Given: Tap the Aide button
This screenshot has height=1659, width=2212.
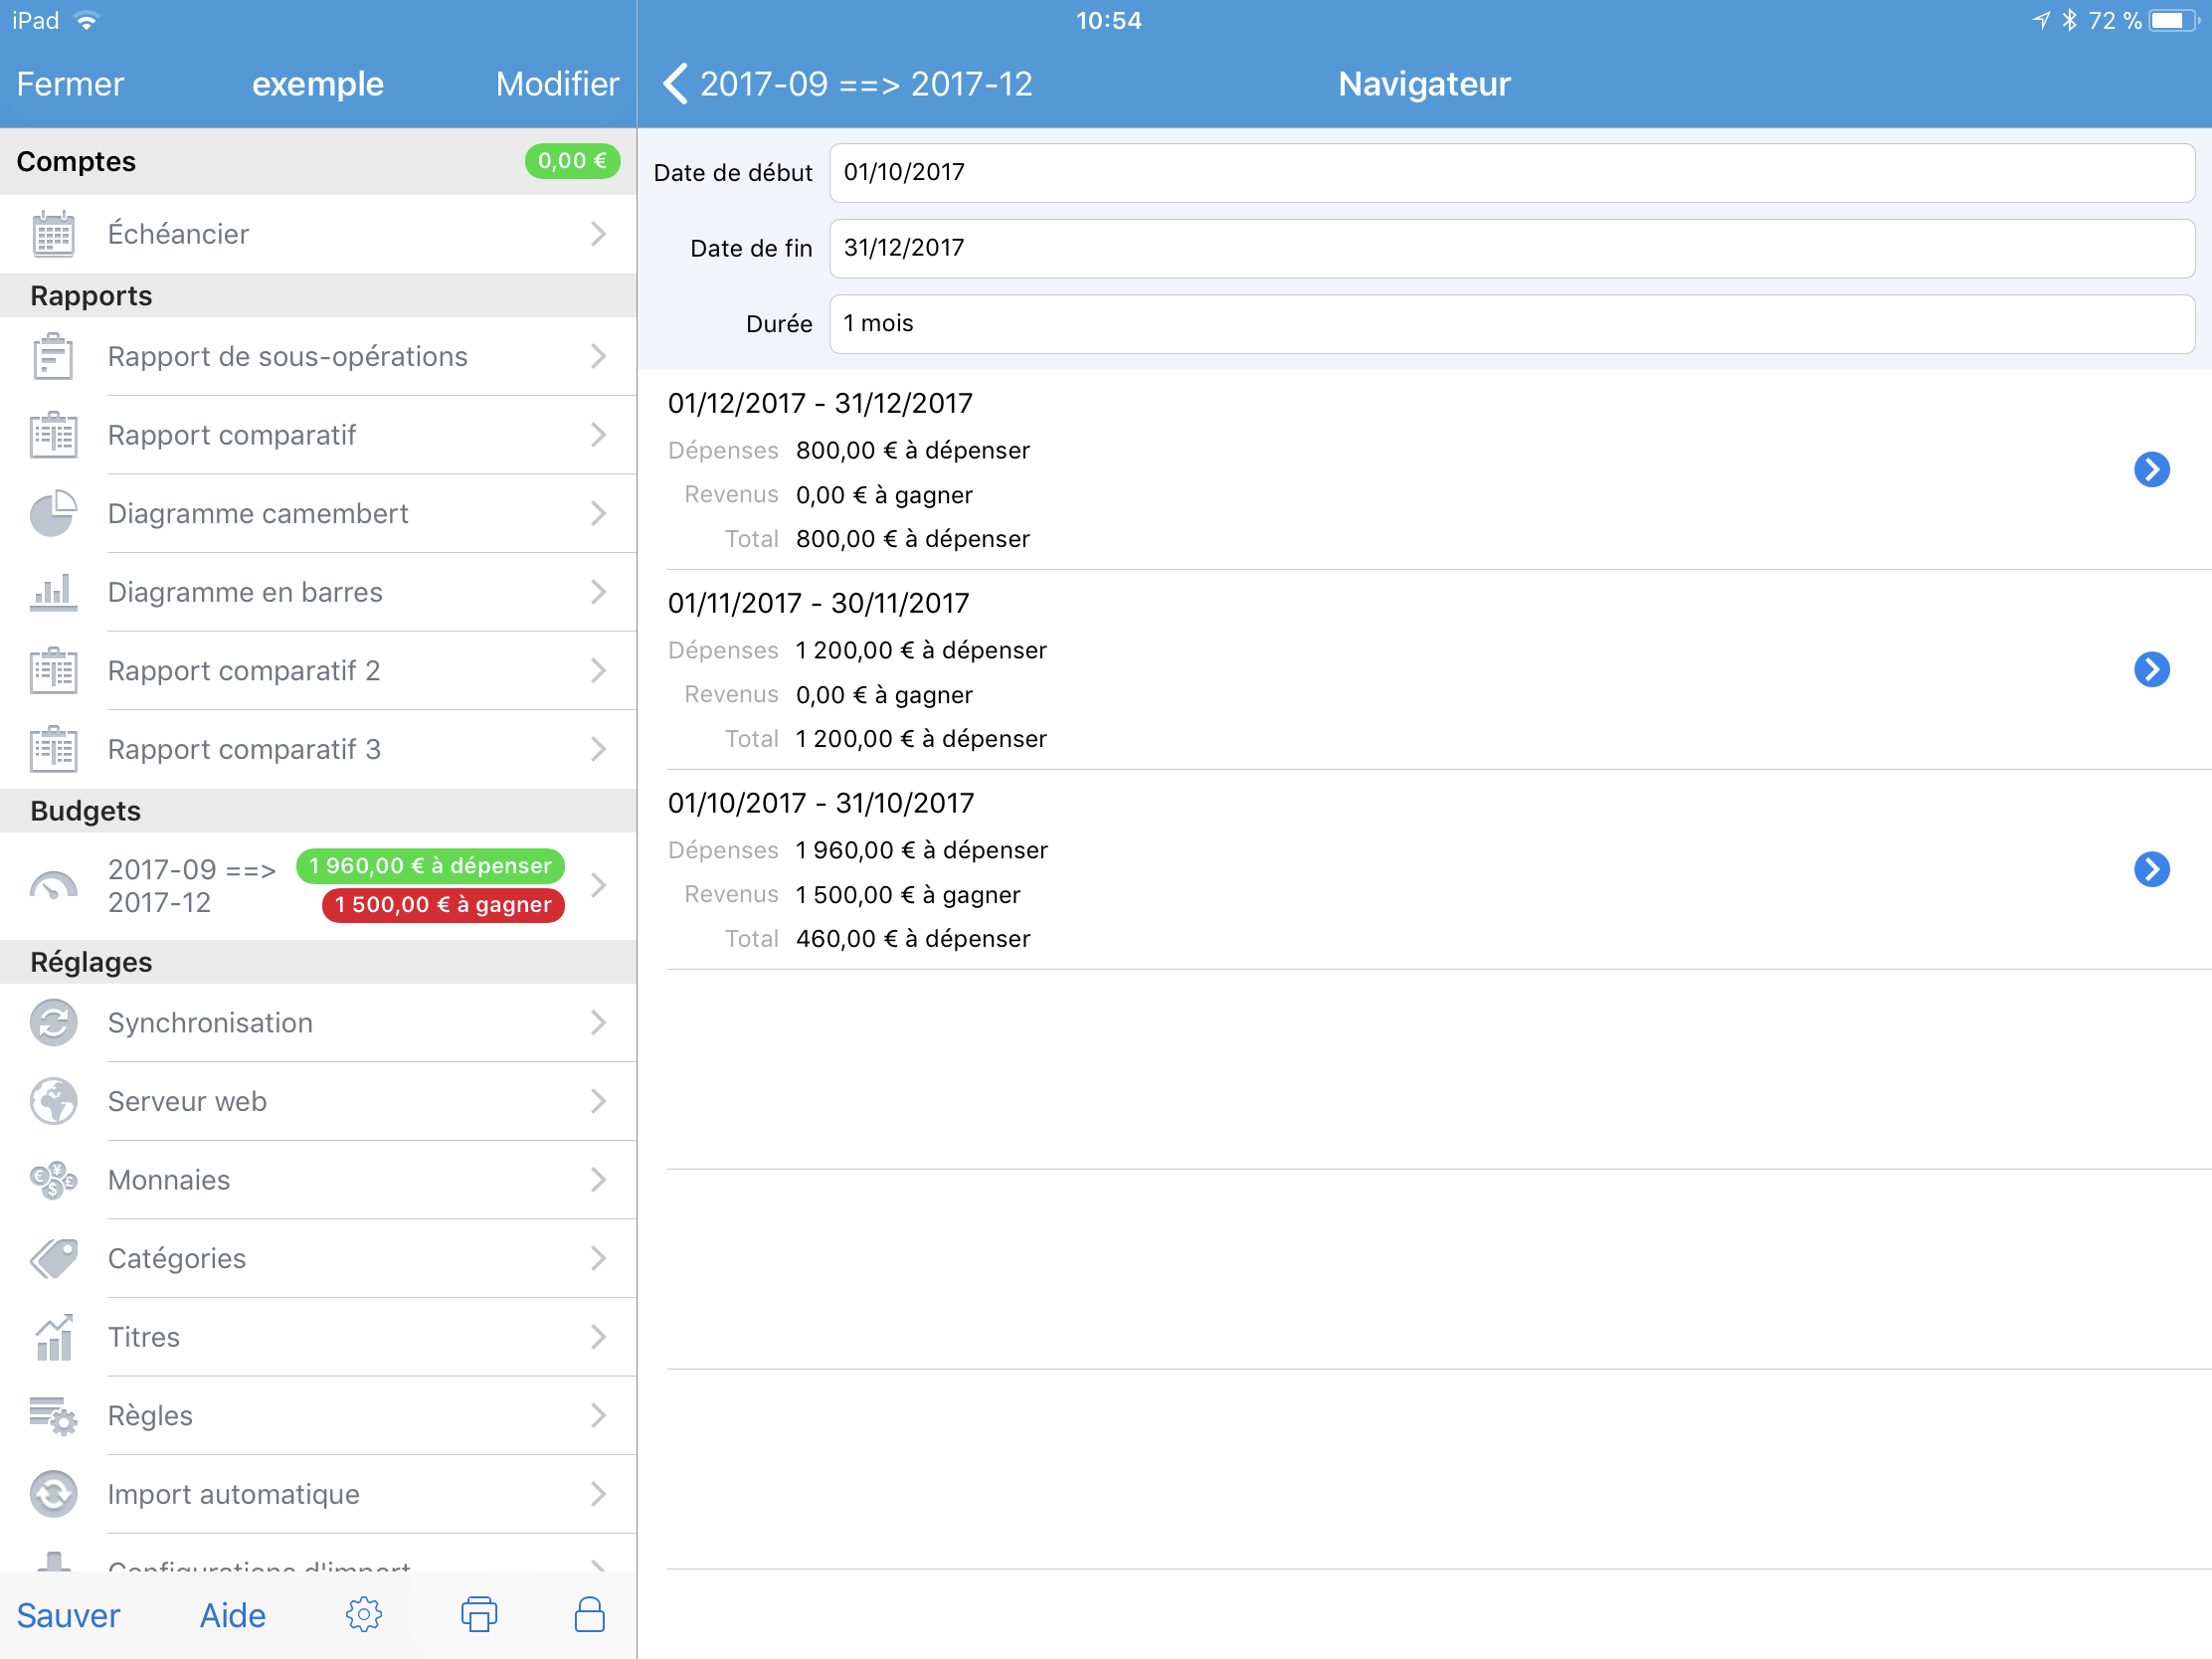Looking at the screenshot, I should 232,1615.
